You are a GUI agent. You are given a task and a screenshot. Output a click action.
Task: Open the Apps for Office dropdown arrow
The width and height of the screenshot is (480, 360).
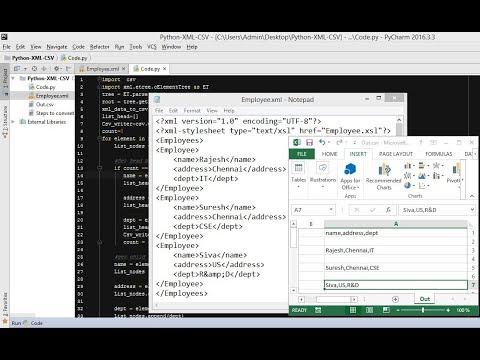(358, 187)
